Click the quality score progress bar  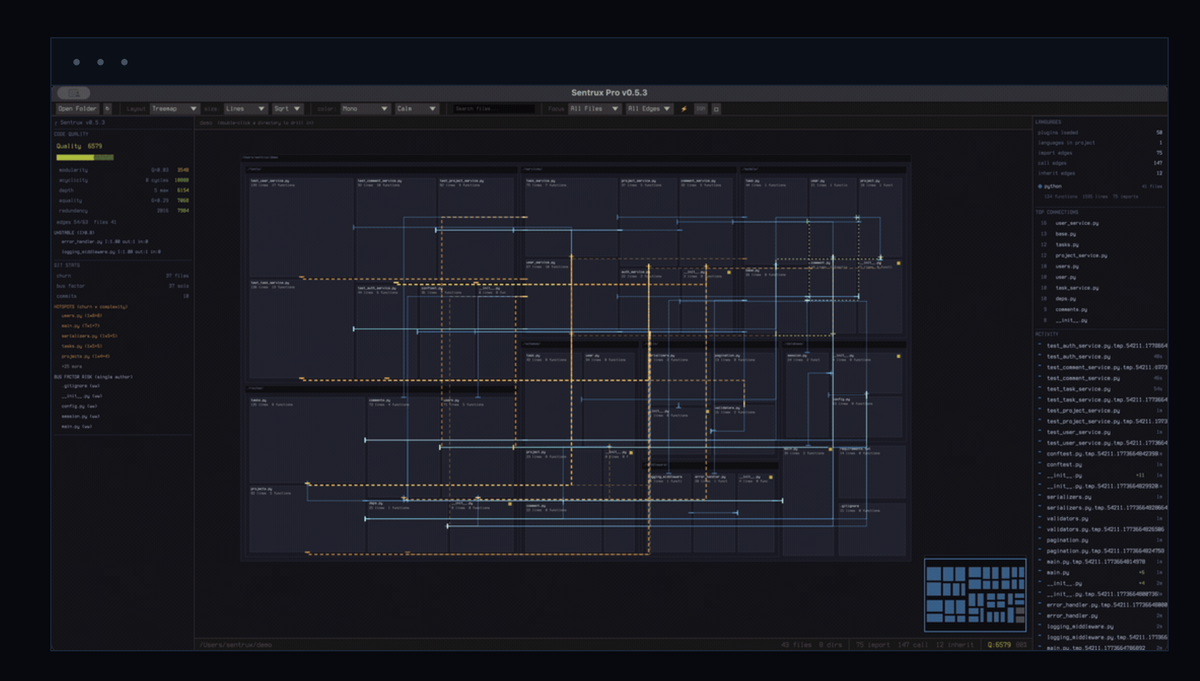85,157
